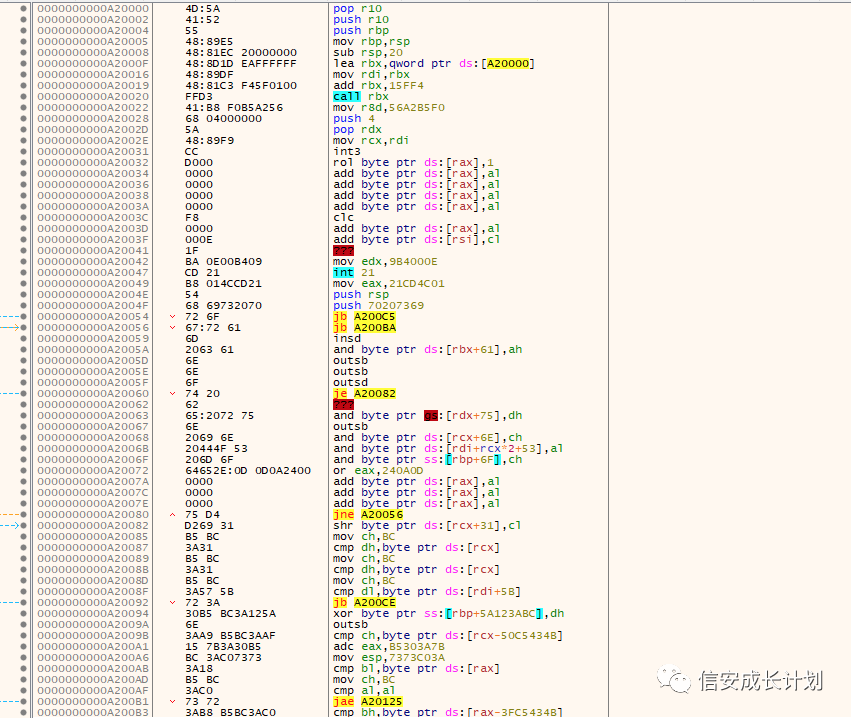
Task: Click the 'jb A200C5' jump instruction
Action: pos(364,316)
